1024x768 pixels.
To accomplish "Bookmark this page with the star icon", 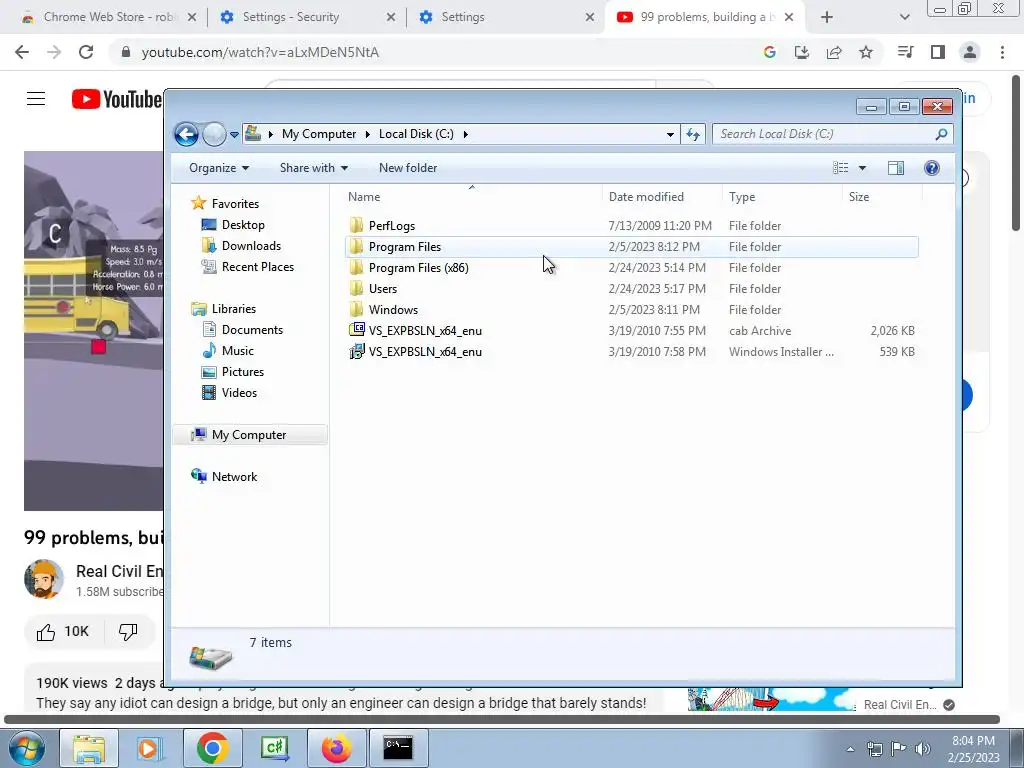I will [x=866, y=52].
